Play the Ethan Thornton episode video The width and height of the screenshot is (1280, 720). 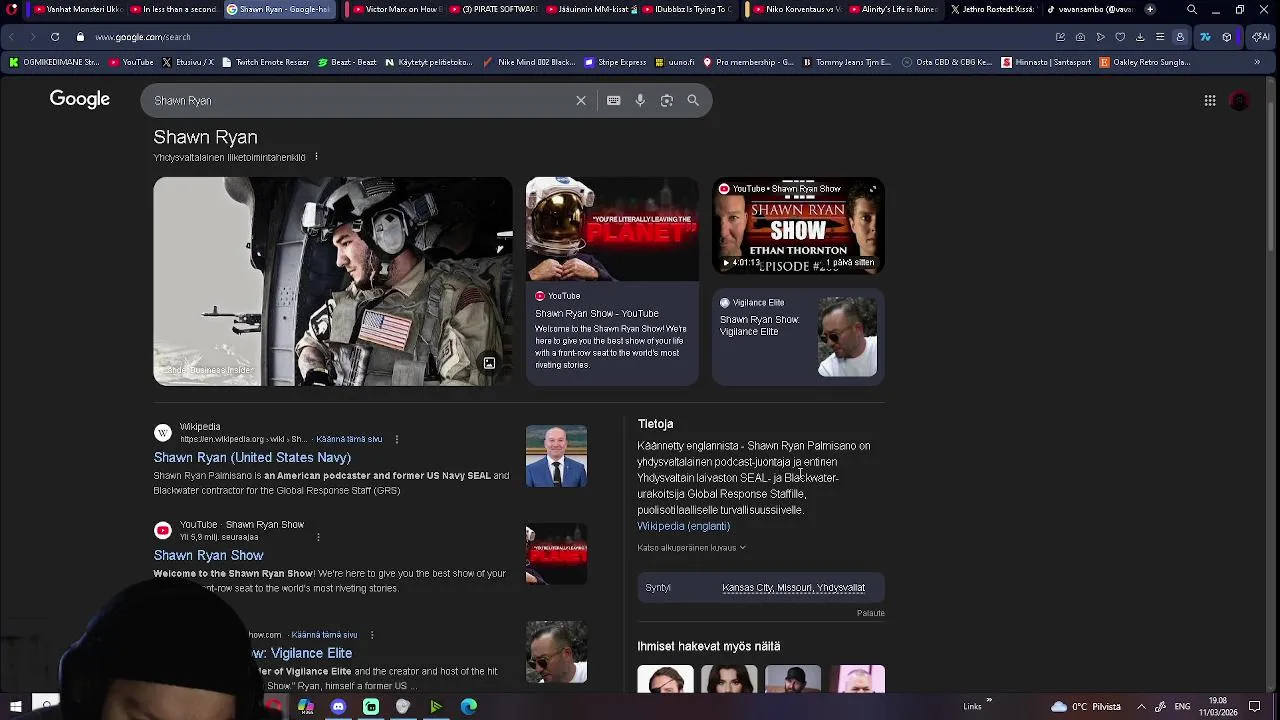798,225
